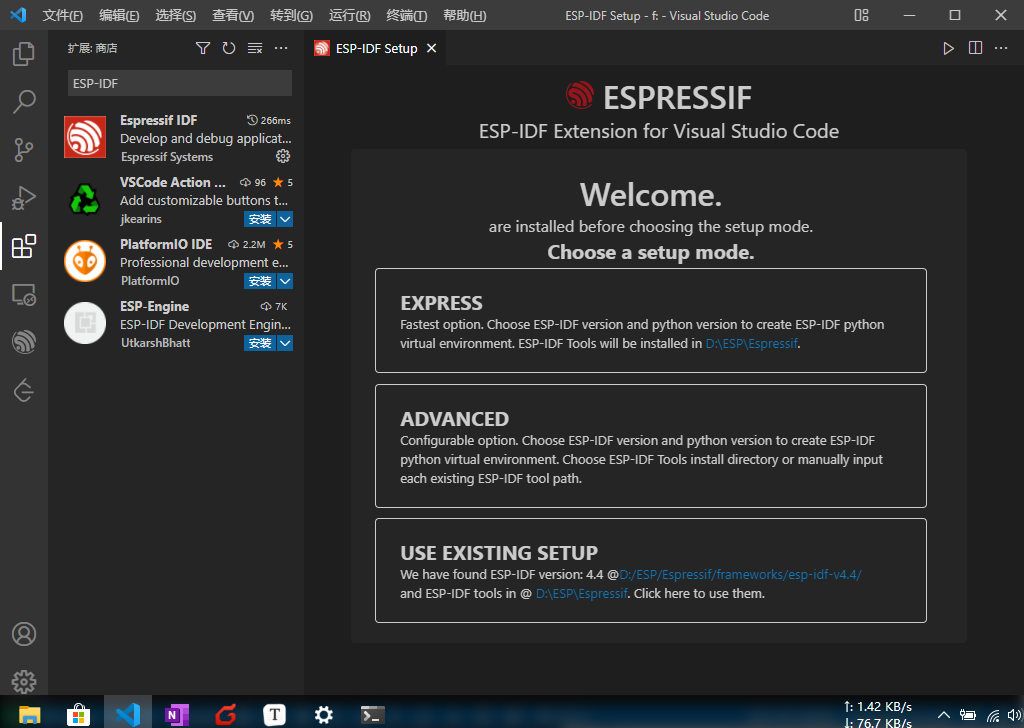Clear extension search results icon
Viewport: 1024px width, 728px height.
[x=255, y=48]
